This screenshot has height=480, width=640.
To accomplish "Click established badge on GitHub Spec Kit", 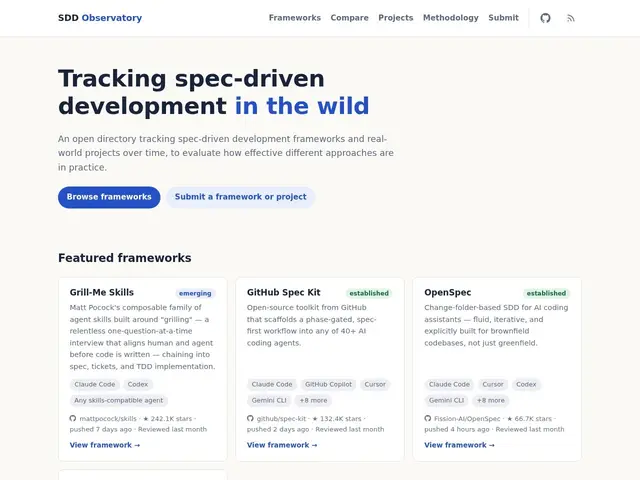I will point(369,293).
